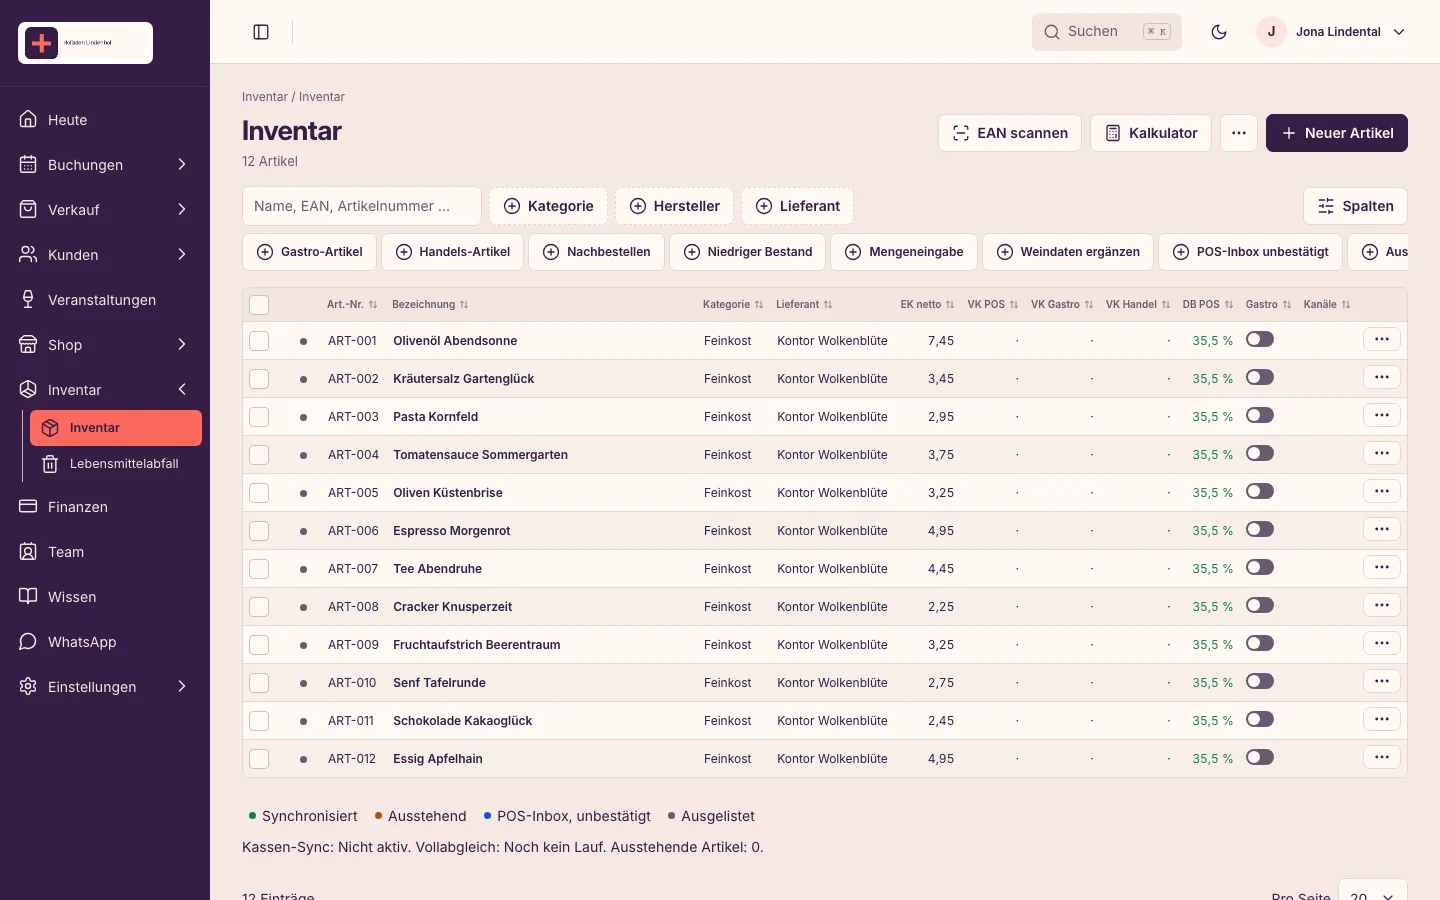Expand the Buchungen sidebar section

(x=105, y=165)
